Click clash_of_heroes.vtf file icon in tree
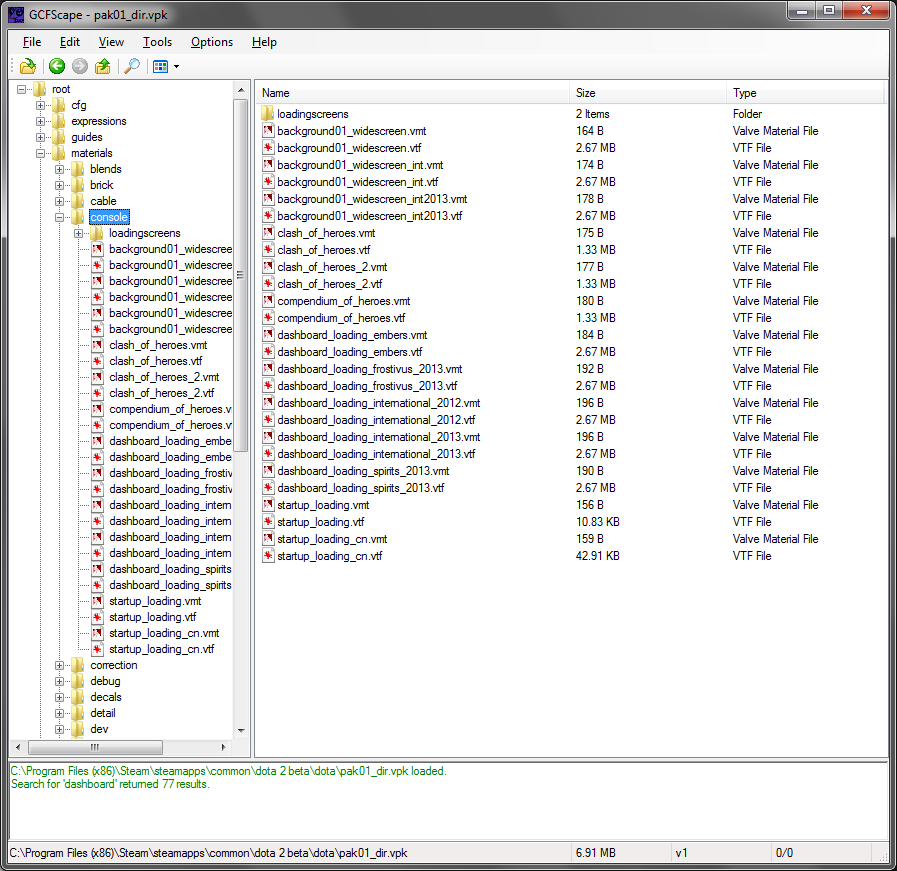The width and height of the screenshot is (897, 871). click(98, 361)
